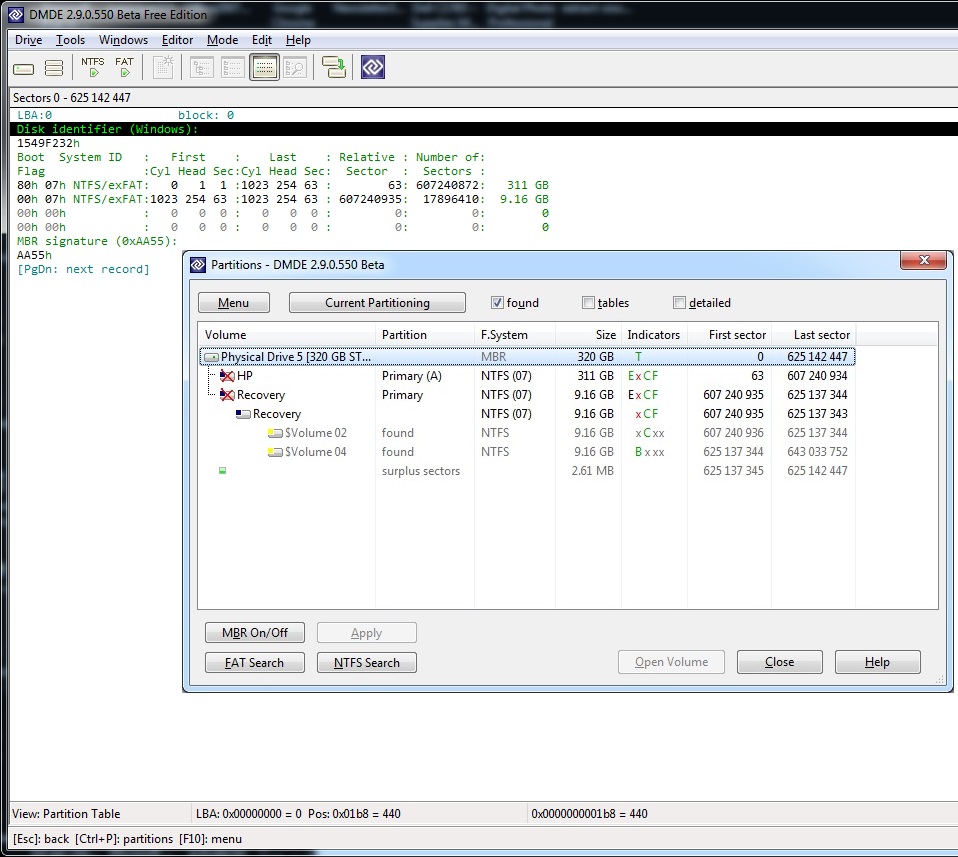This screenshot has height=857, width=958.
Task: Toggle MBR On/Off button
Action: (255, 632)
